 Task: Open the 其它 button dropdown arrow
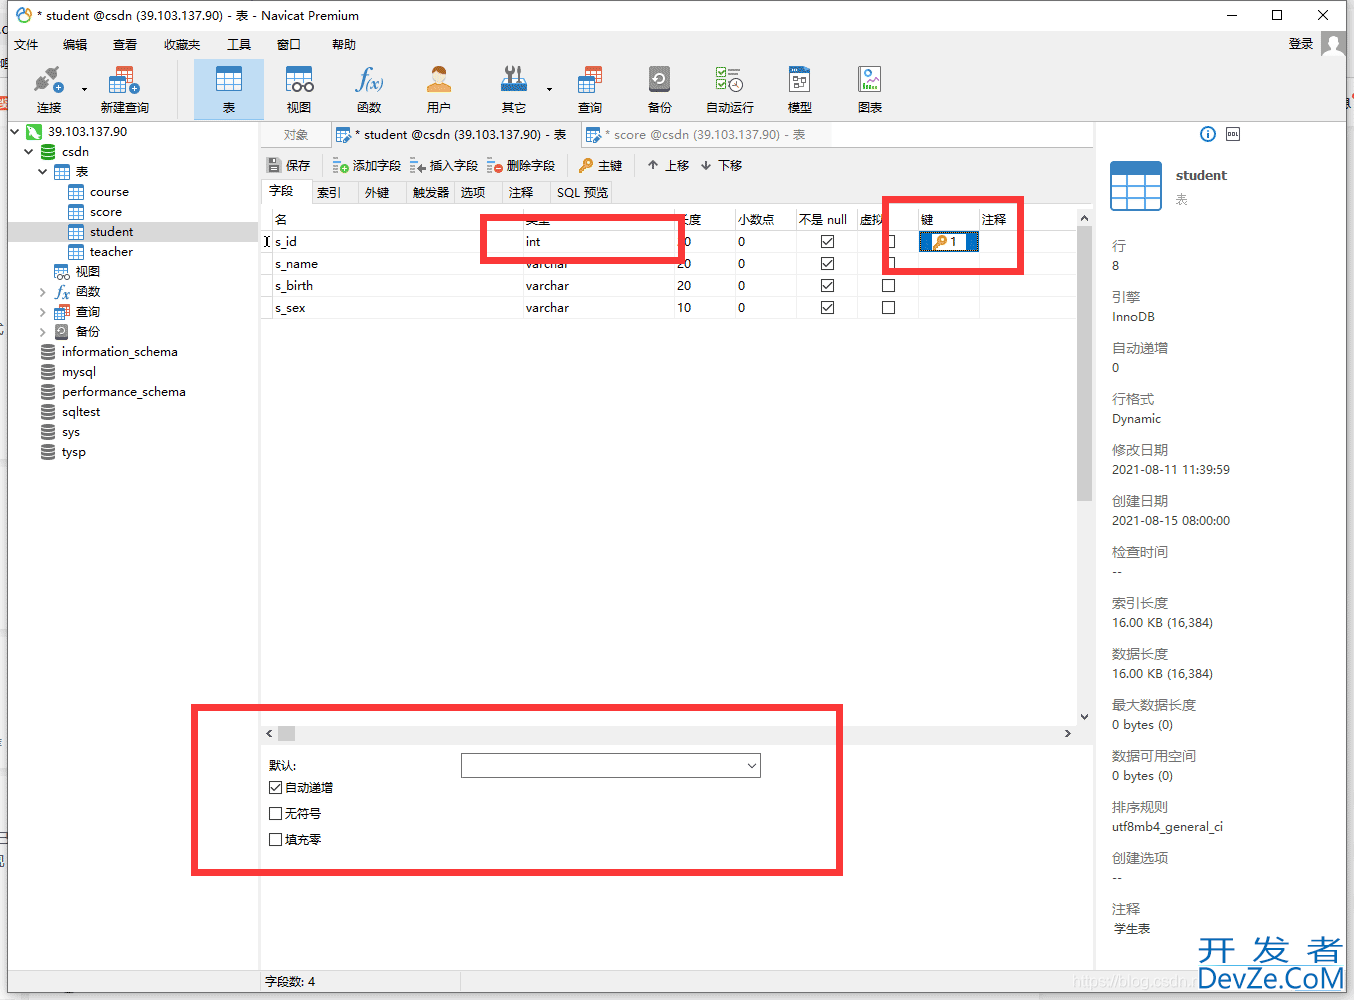[549, 89]
